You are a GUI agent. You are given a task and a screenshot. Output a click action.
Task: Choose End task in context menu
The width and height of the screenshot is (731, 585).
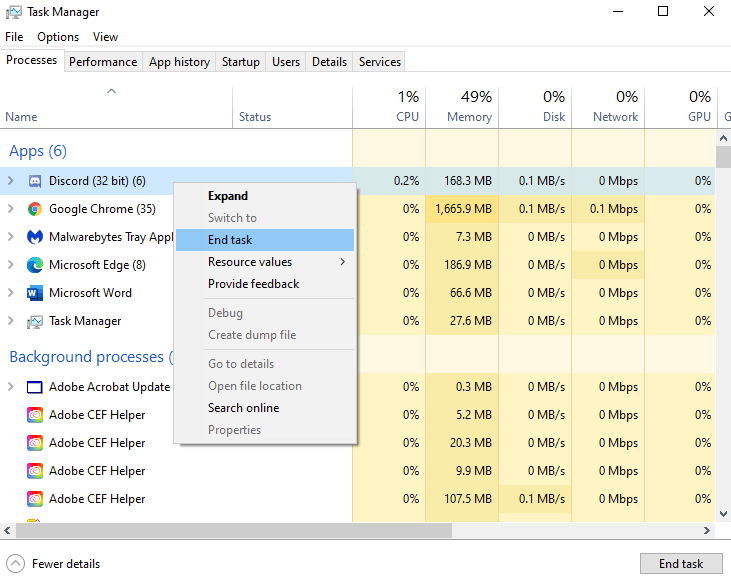[x=265, y=240]
